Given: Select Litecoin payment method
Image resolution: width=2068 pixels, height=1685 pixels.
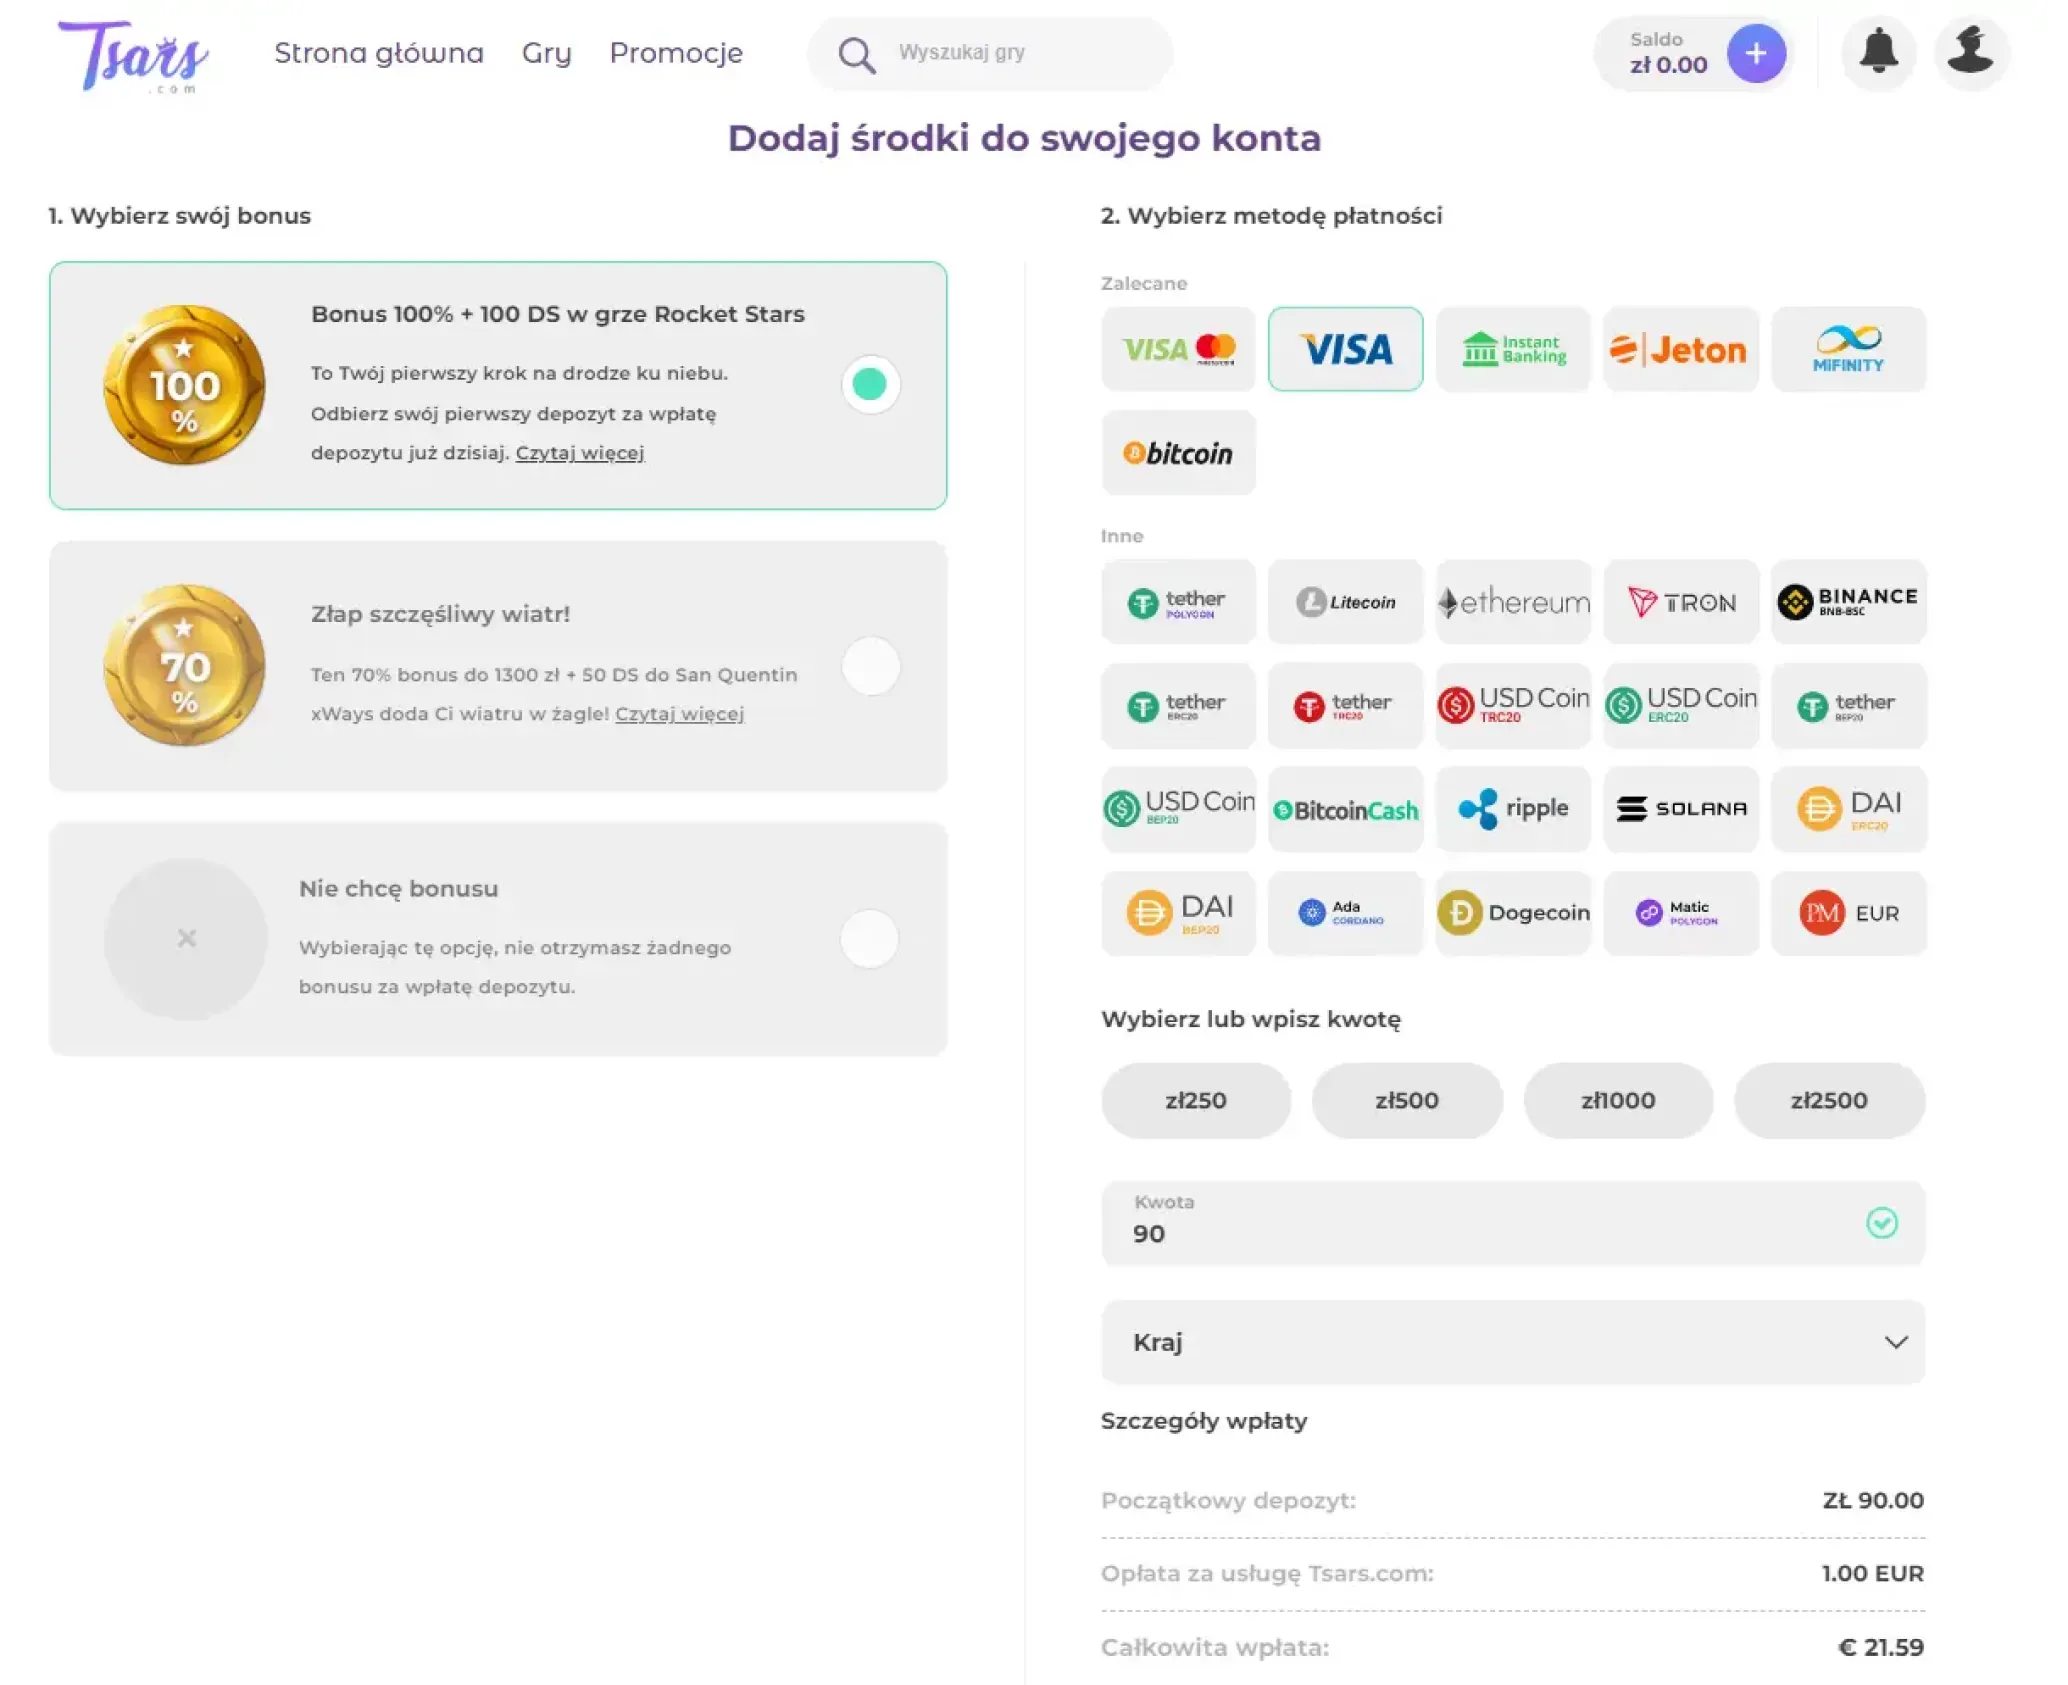Looking at the screenshot, I should [x=1345, y=602].
